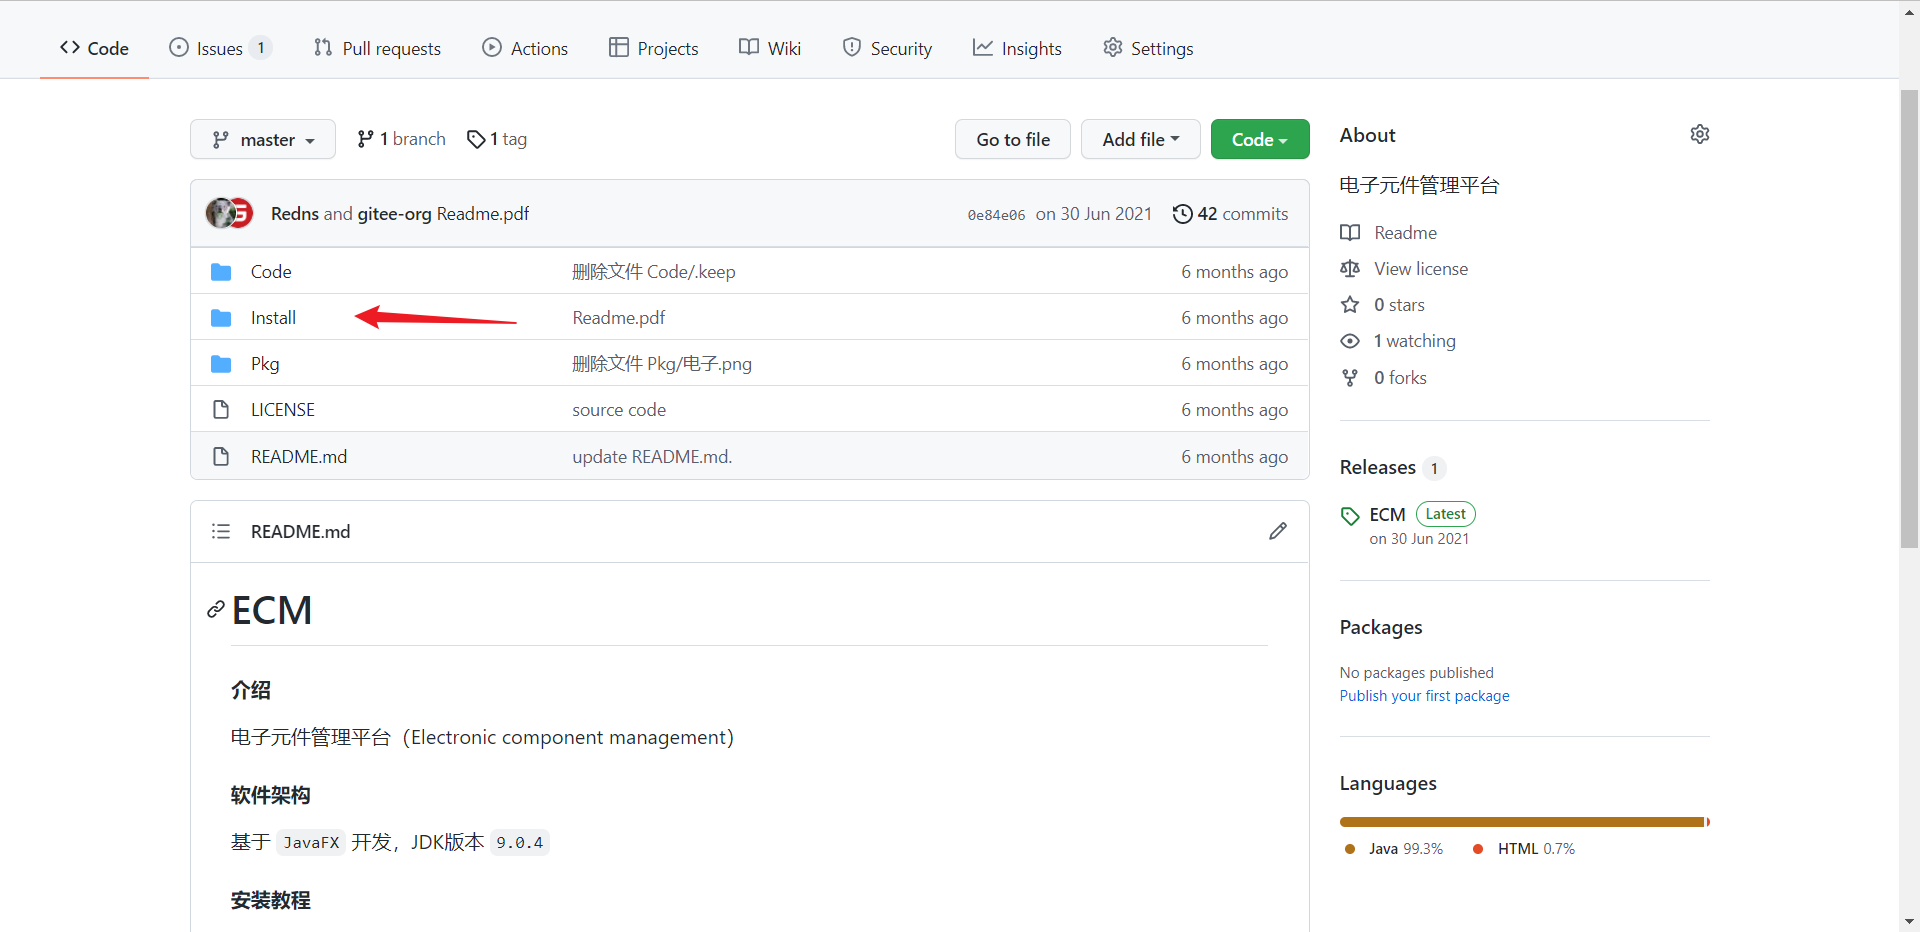Image resolution: width=1920 pixels, height=932 pixels.
Task: Open the 0 stars link
Action: (1398, 305)
